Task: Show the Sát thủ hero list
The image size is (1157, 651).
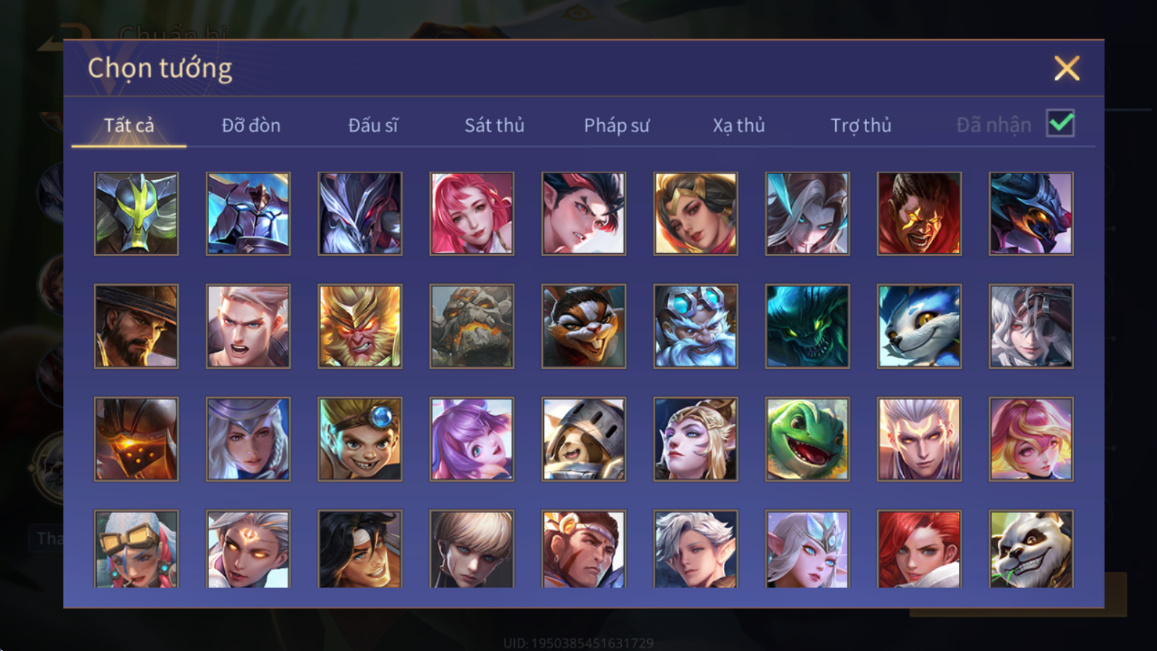Action: coord(494,125)
